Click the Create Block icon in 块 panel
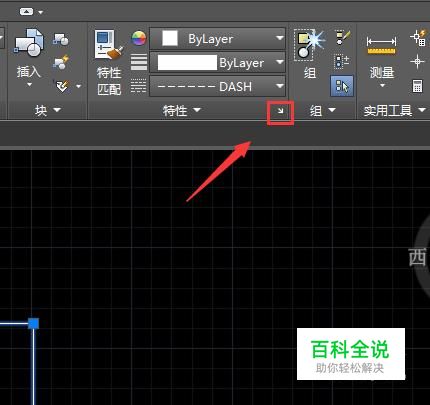Screen dimensions: 430x405 (x=61, y=39)
